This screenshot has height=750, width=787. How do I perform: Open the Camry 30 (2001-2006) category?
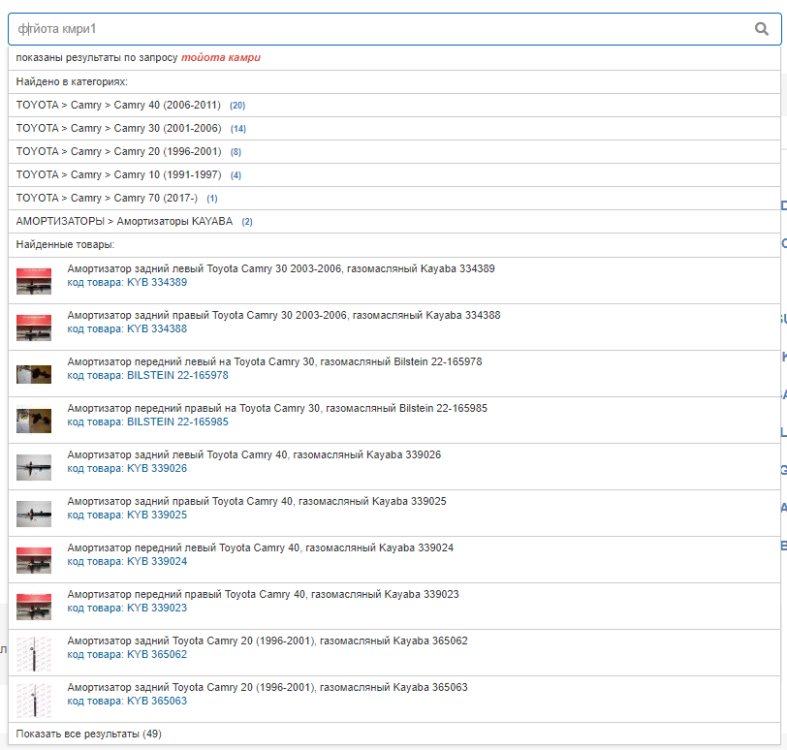pyautogui.click(x=118, y=128)
